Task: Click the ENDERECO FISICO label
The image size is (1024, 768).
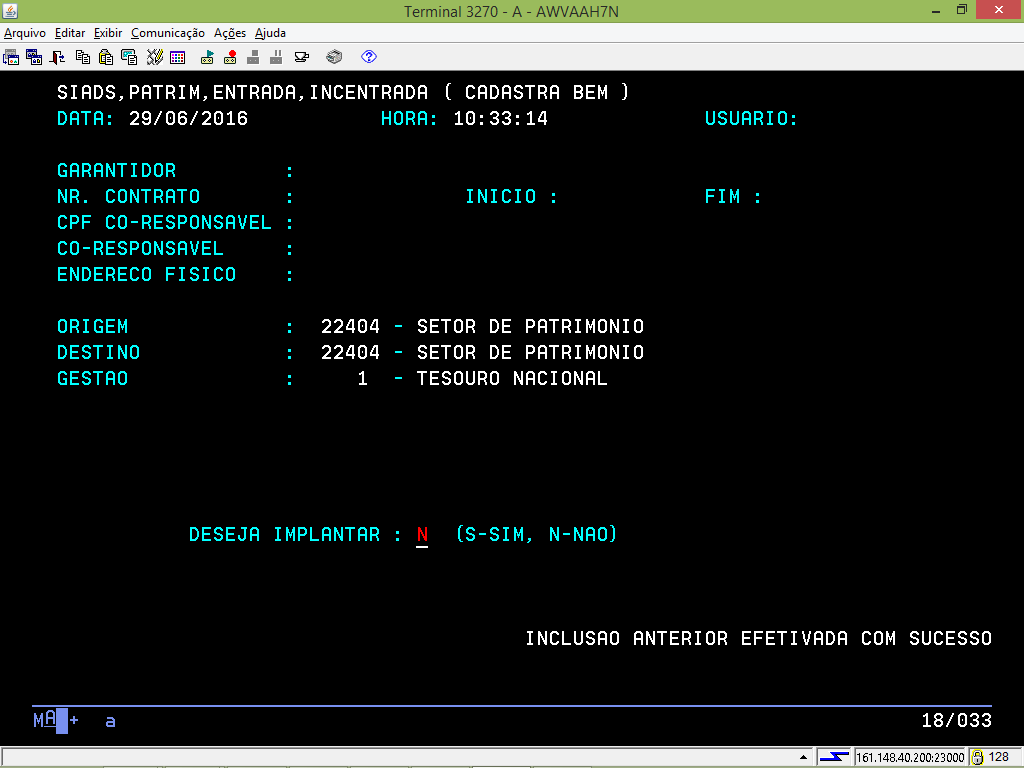Action: tap(146, 274)
